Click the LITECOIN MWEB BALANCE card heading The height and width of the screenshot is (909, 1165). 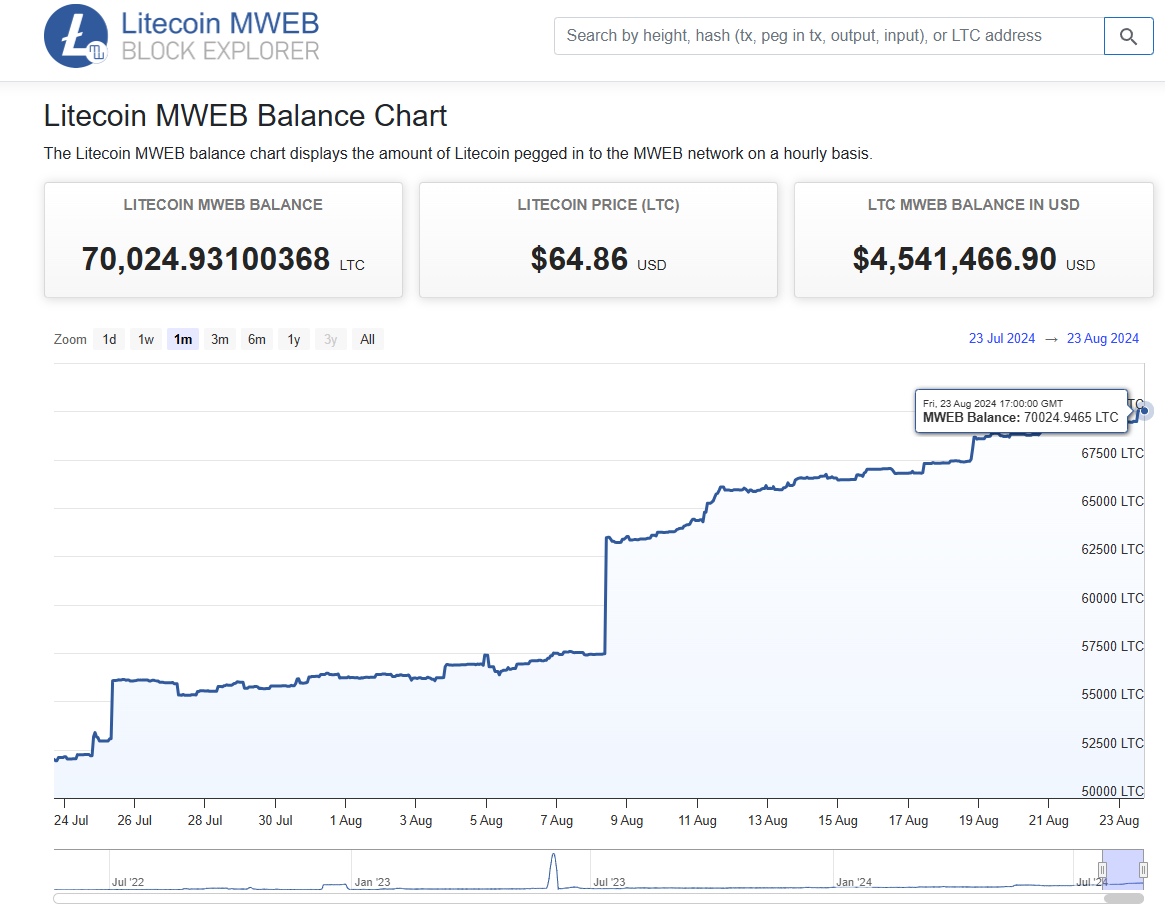click(223, 205)
